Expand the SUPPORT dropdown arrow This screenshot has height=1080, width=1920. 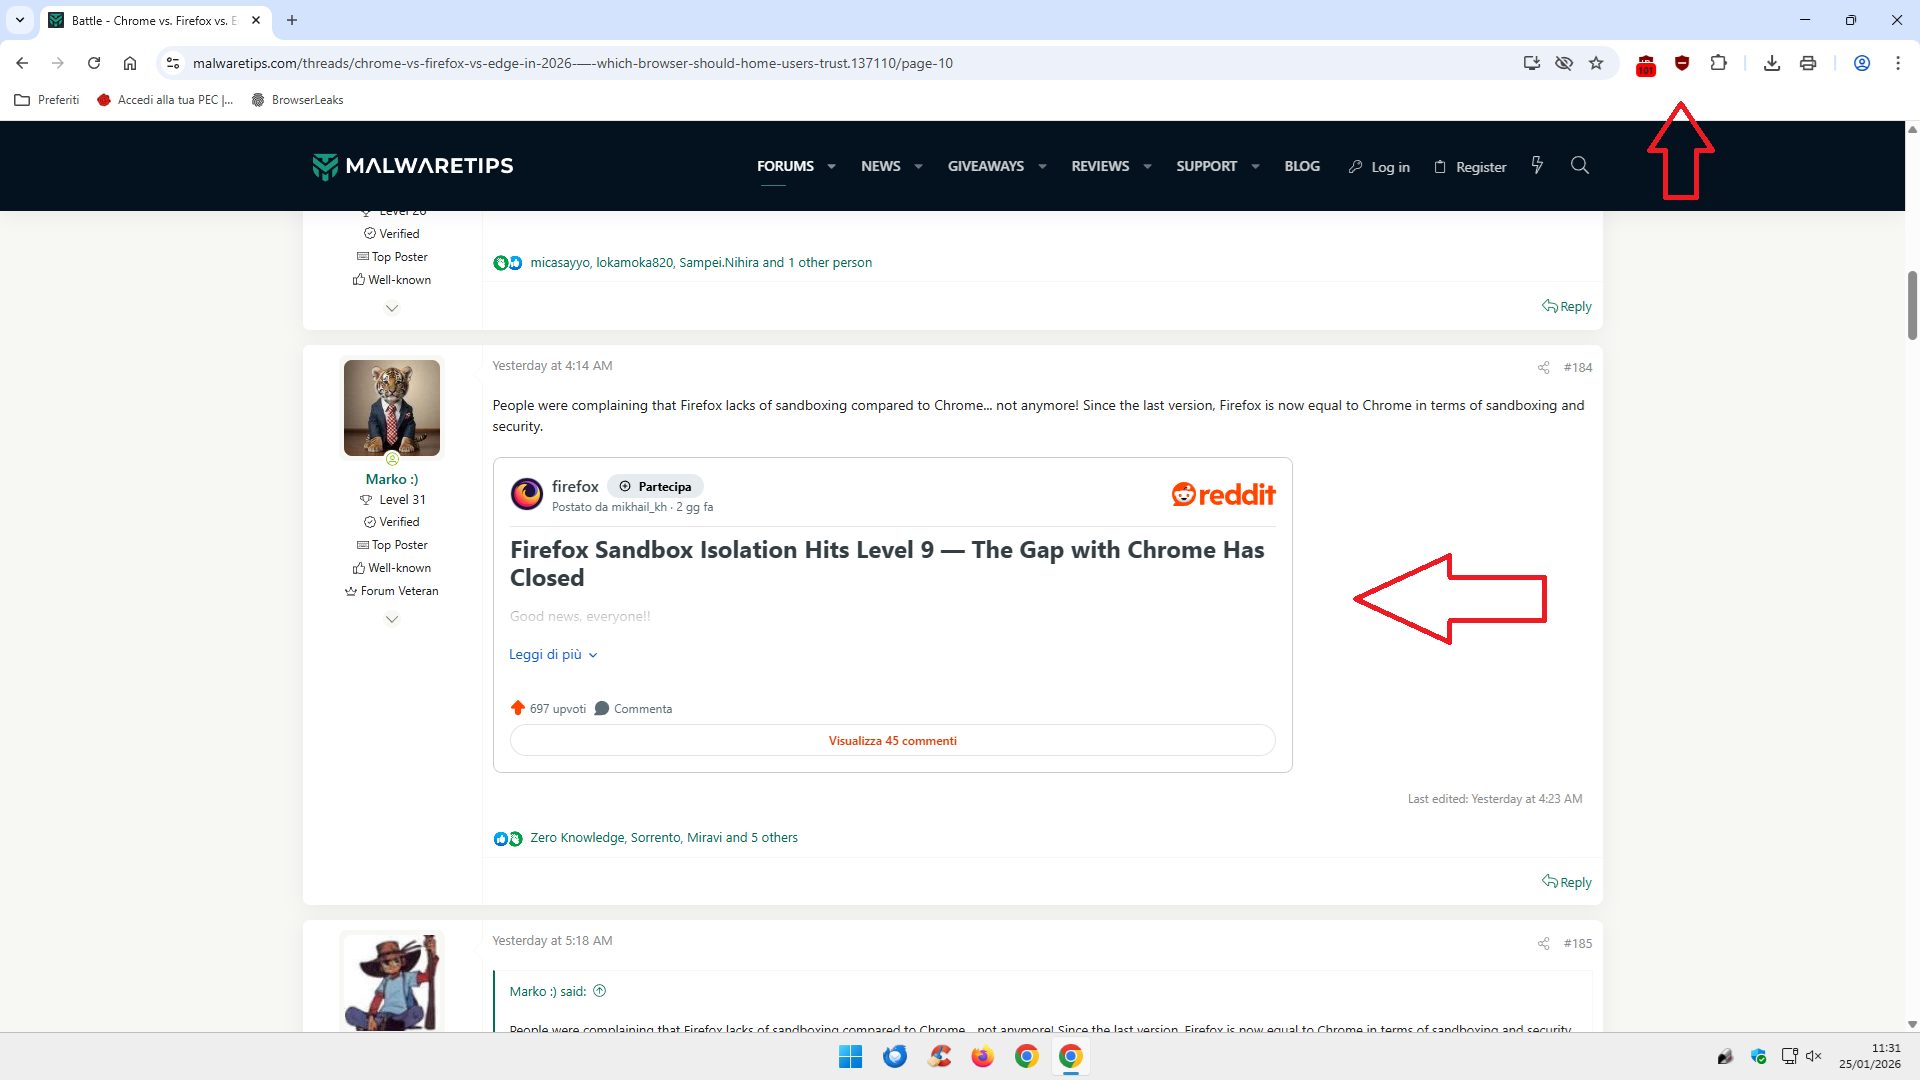pos(1255,167)
